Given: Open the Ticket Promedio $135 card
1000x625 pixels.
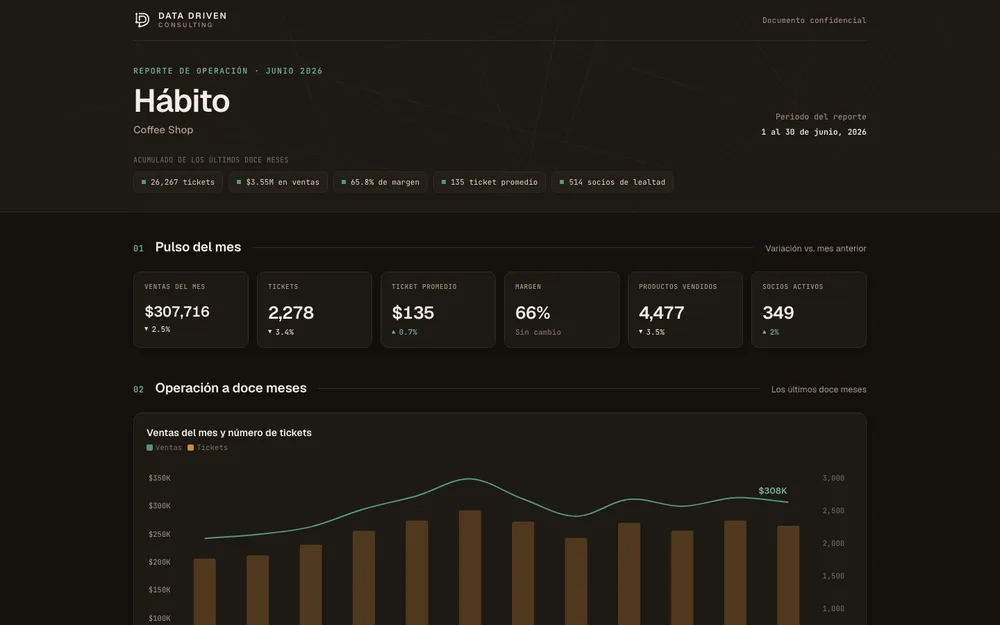Looking at the screenshot, I should tap(438, 309).
